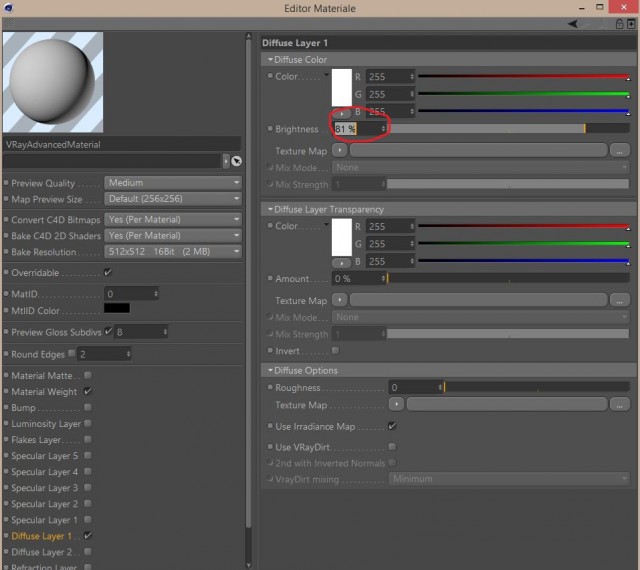
Task: Open the Bake Resolution dropdown
Action: click(x=173, y=252)
